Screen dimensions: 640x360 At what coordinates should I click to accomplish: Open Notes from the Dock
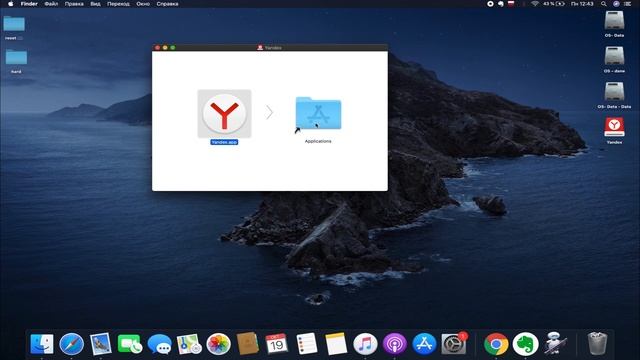pyautogui.click(x=336, y=344)
